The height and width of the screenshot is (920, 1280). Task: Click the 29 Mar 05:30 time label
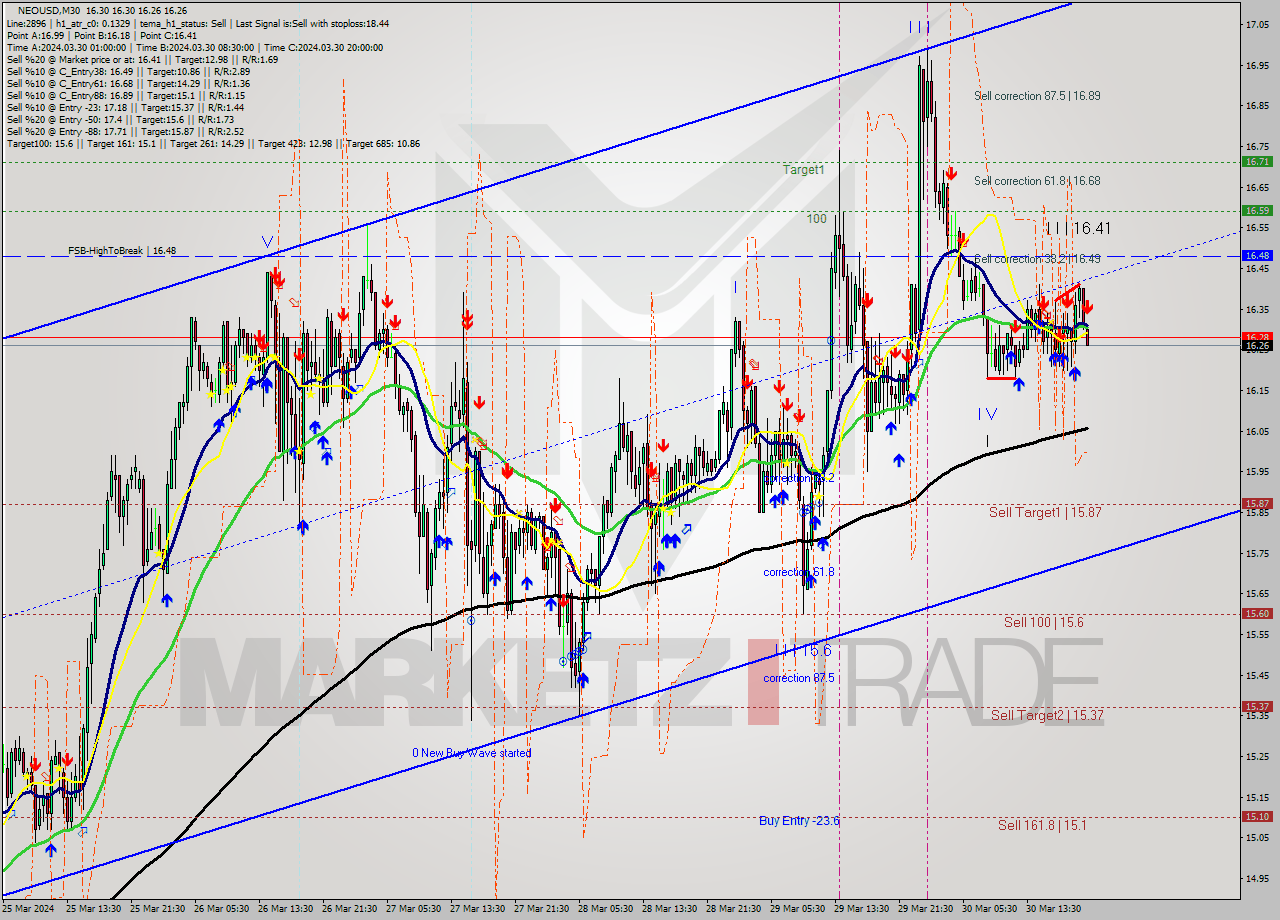[x=797, y=909]
